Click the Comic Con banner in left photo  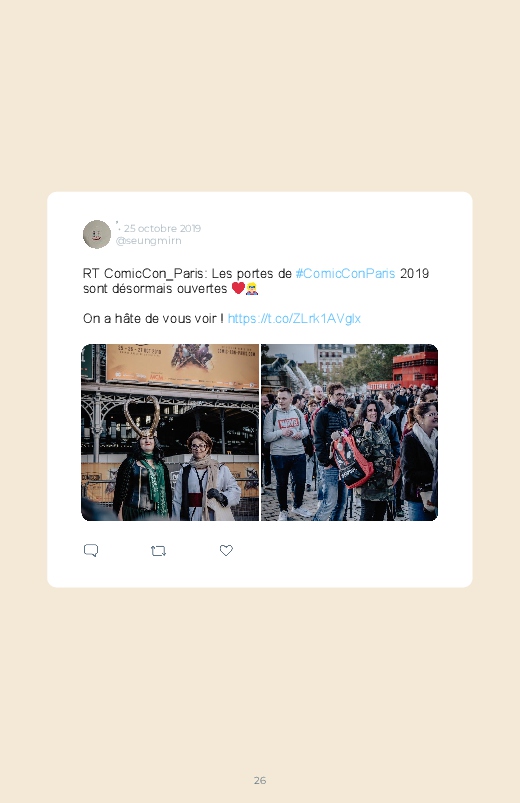182,364
